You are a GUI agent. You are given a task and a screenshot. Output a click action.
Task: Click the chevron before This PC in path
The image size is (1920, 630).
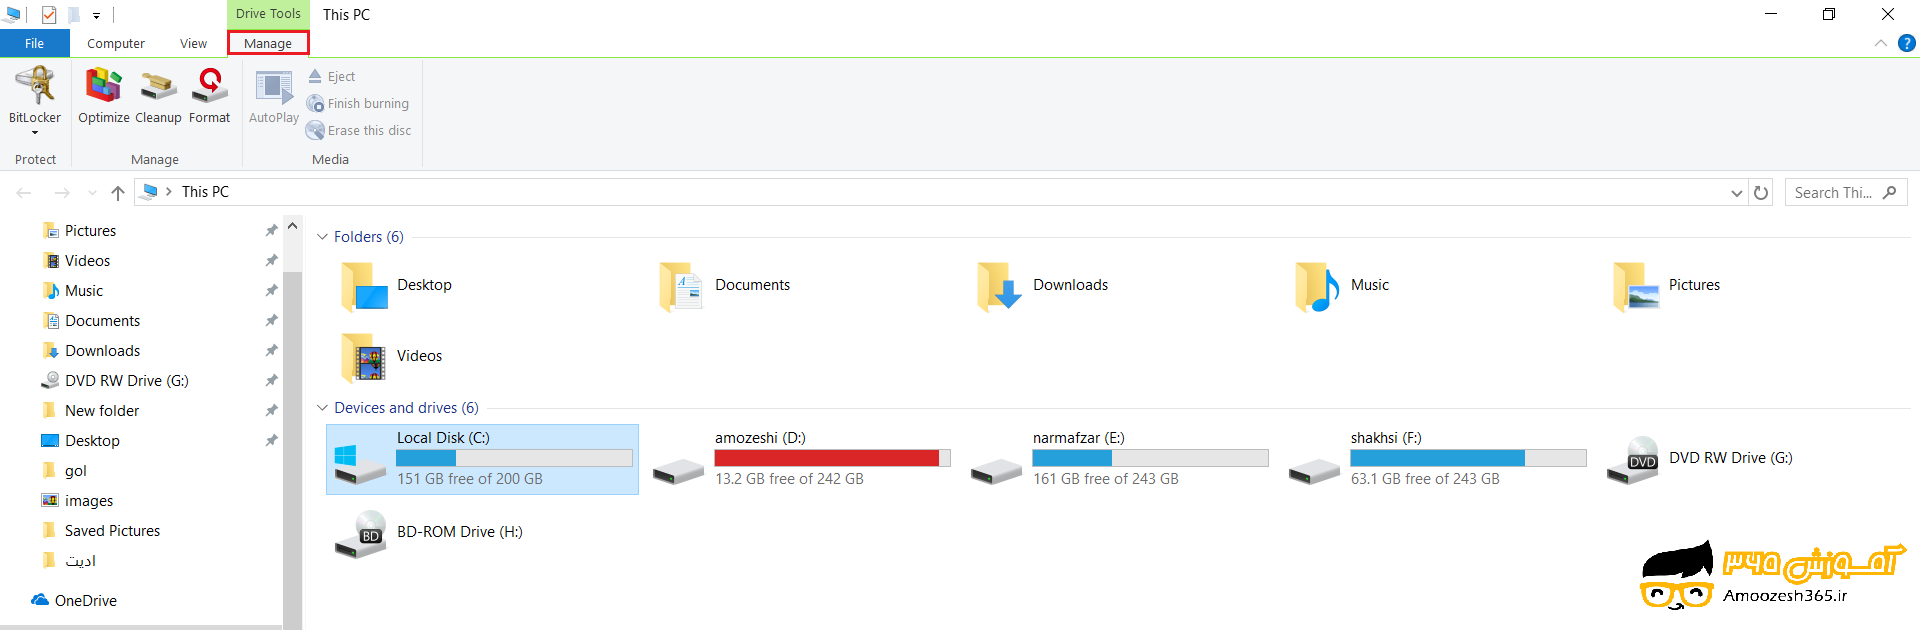click(169, 192)
